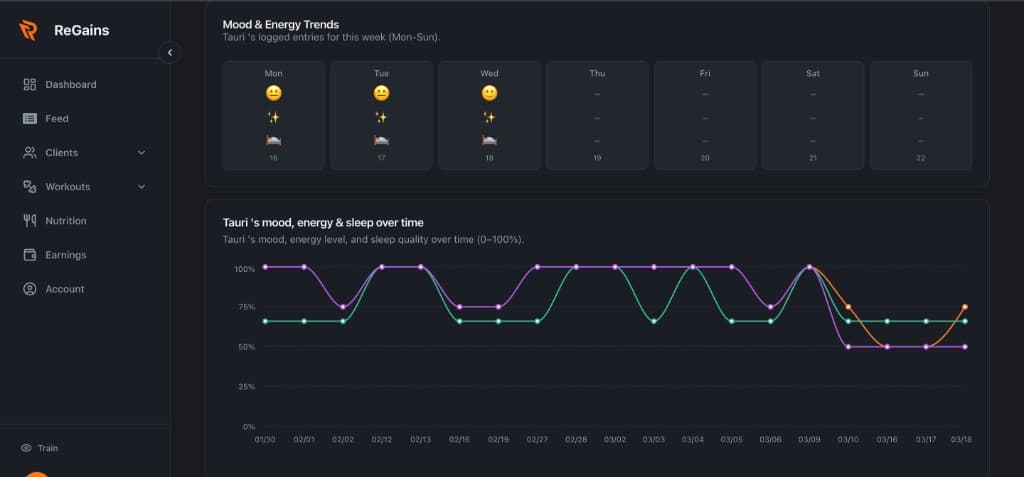Click the Nutrition fork-and-knife icon
Screen dimensions: 1024x477
[x=29, y=221]
